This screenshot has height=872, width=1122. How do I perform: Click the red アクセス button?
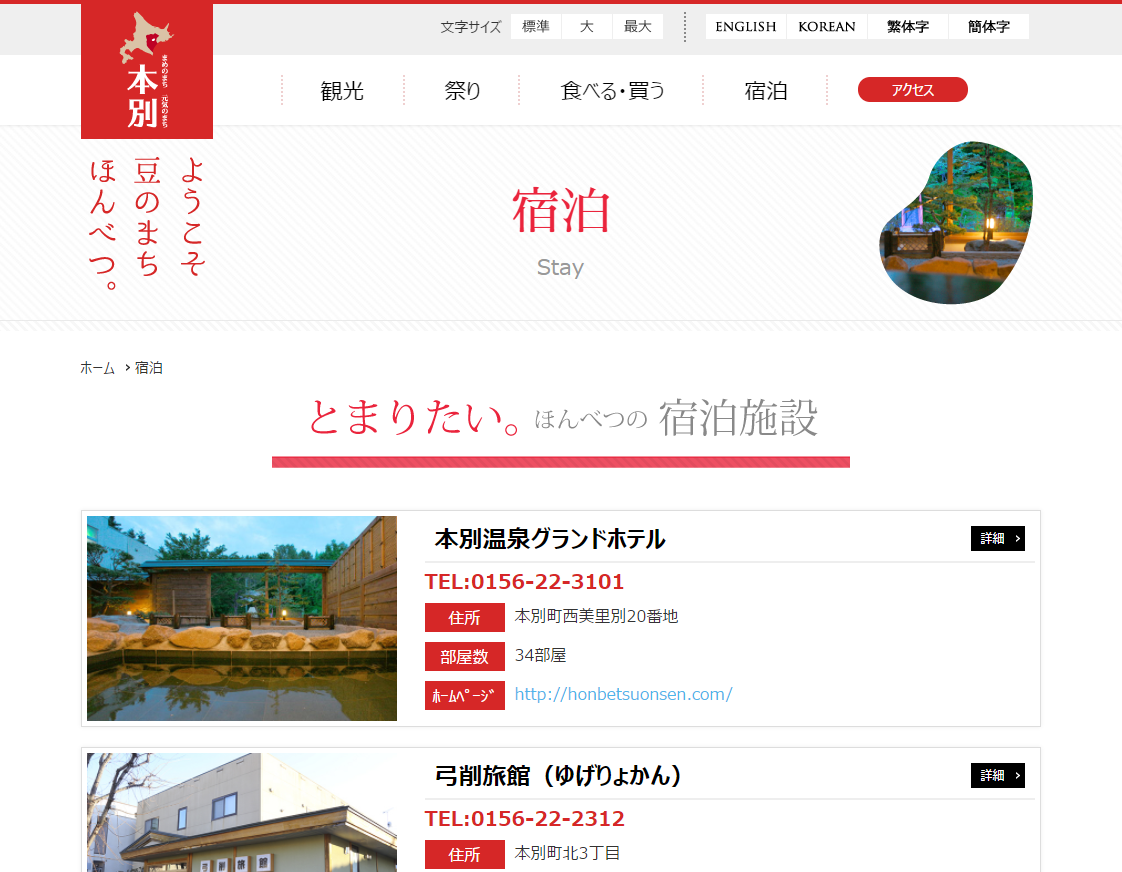point(912,89)
